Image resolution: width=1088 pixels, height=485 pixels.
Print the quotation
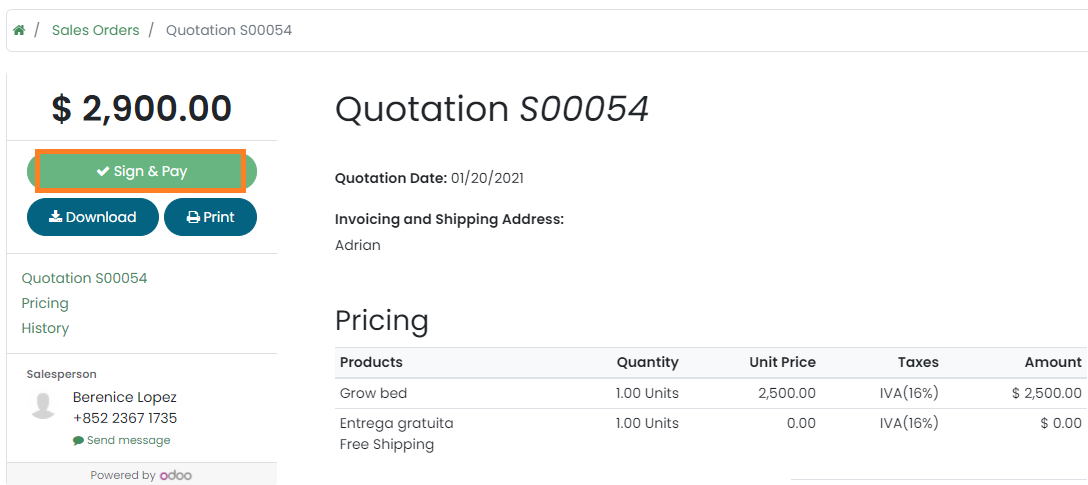pos(210,217)
